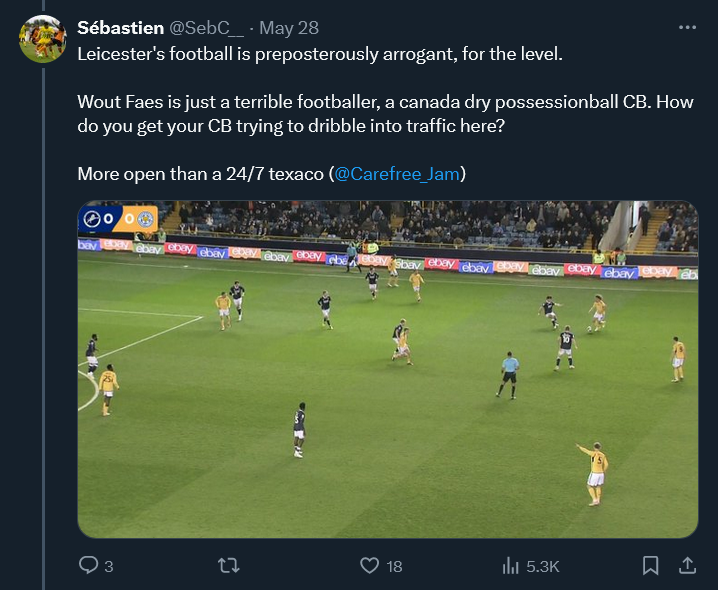Click the reply count of 3
Image resolution: width=718 pixels, height=590 pixels.
coord(108,566)
